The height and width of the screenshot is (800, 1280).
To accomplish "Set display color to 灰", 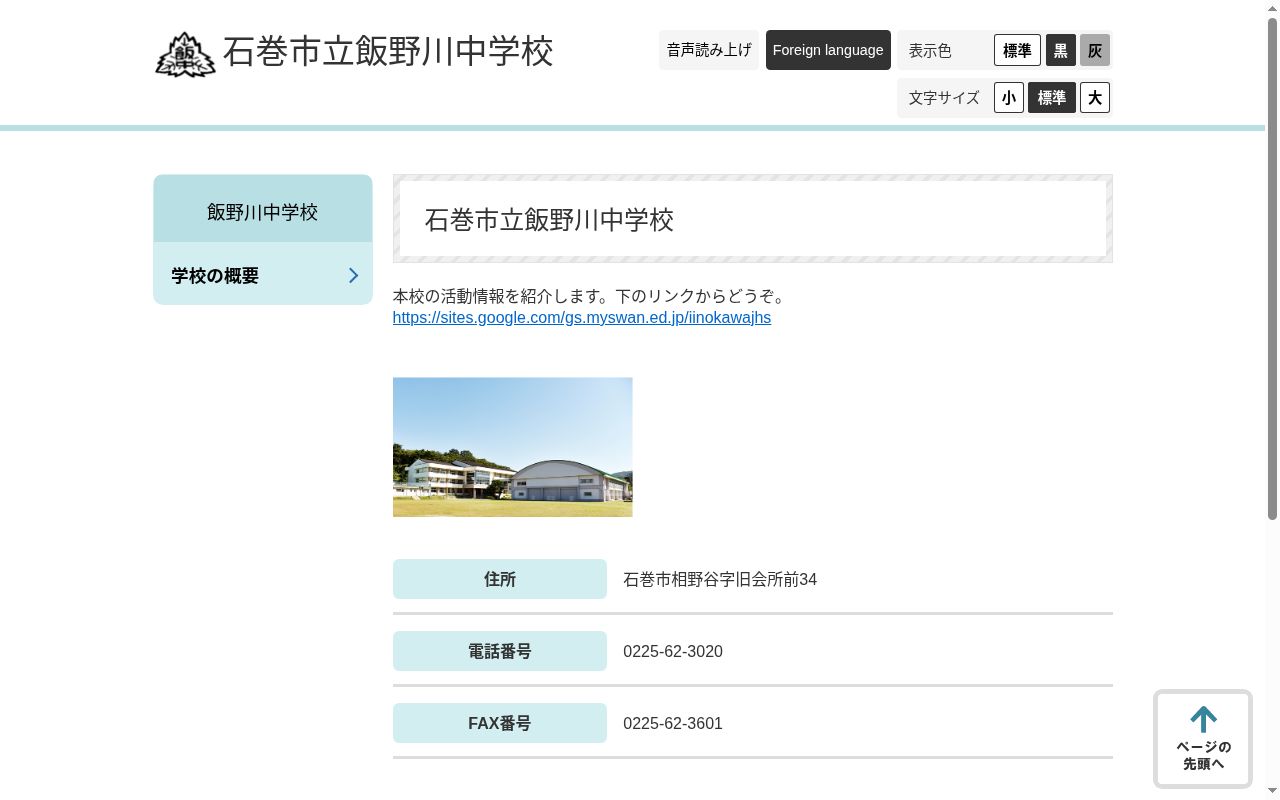I will tap(1095, 50).
